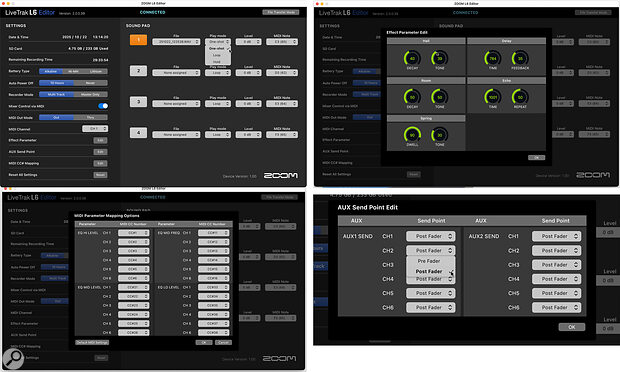Select sound pad 4 button
Viewport: 620px width, 372px height.
pos(138,133)
